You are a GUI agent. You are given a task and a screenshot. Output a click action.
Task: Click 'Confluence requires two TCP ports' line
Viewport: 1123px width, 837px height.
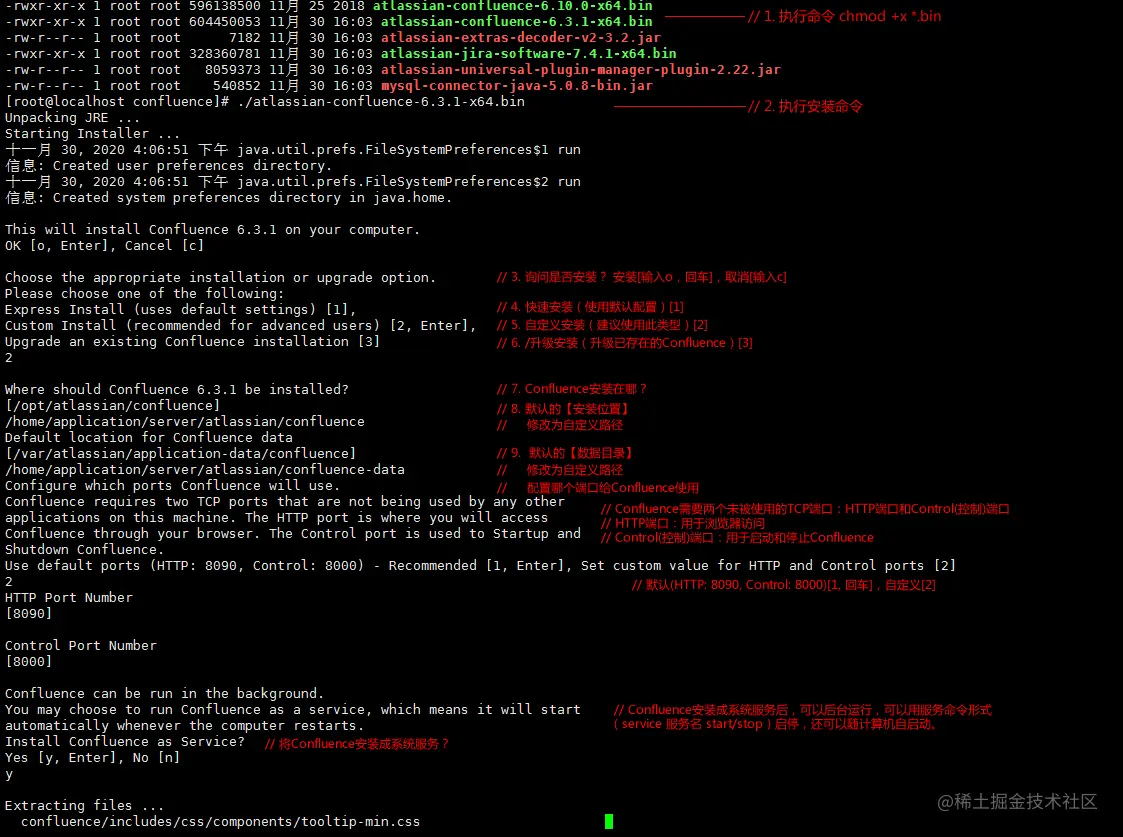tap(284, 501)
